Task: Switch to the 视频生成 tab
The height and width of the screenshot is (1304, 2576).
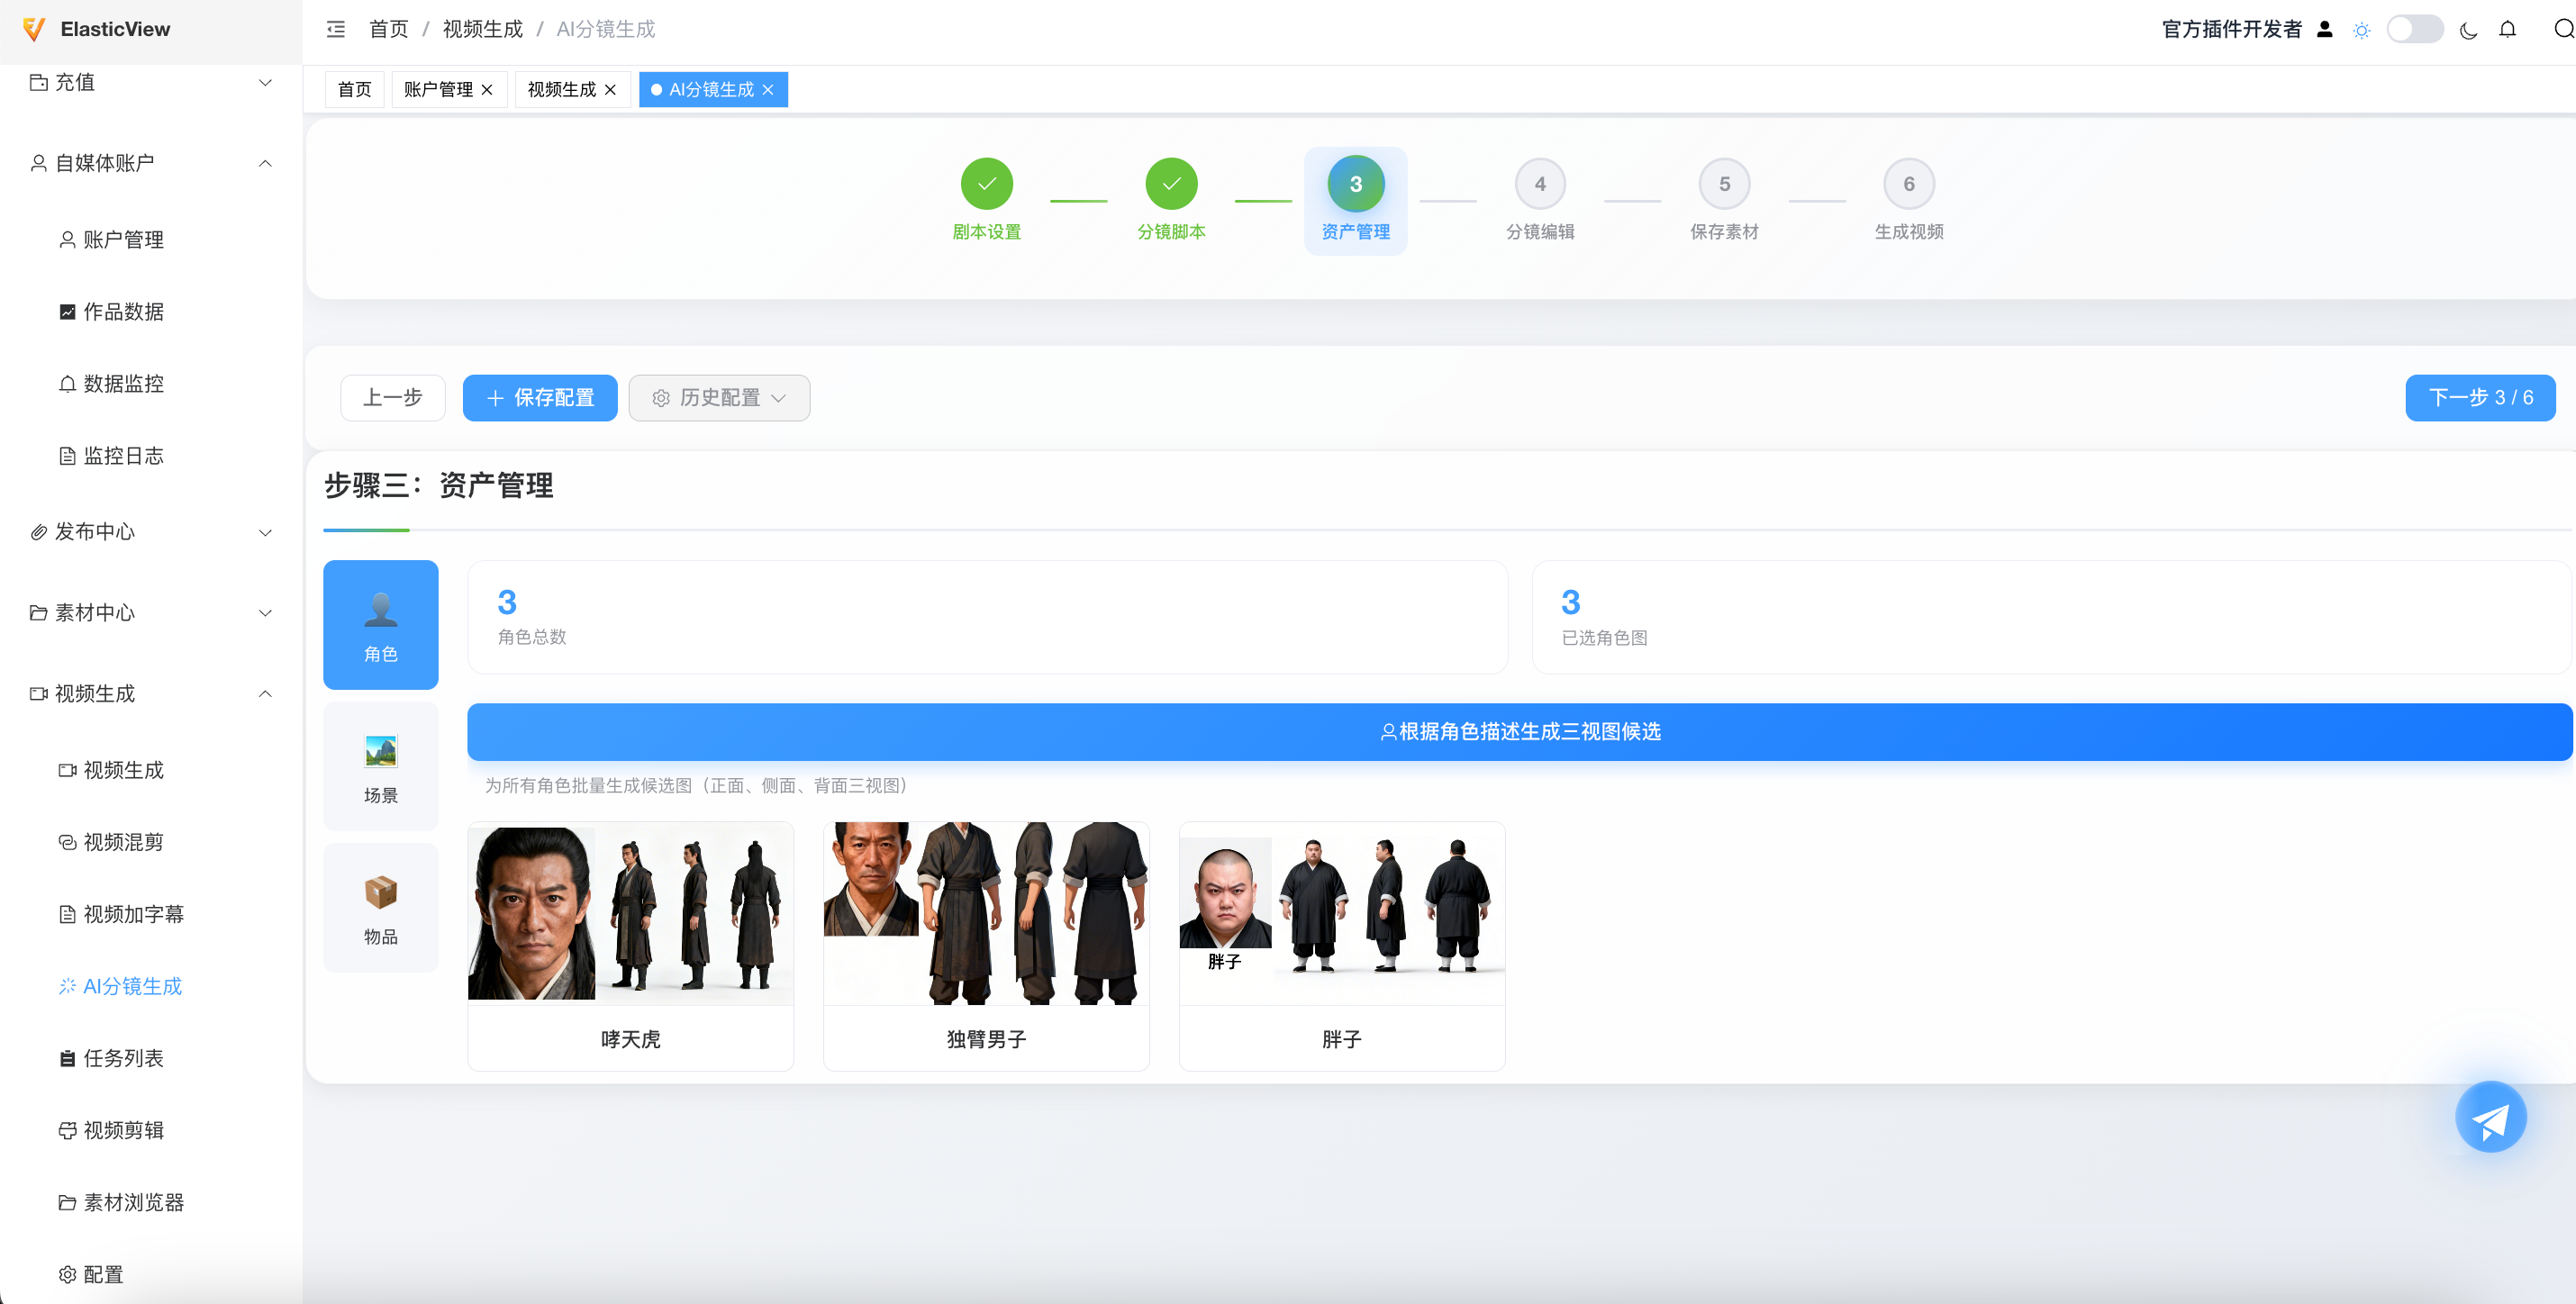Action: (x=561, y=90)
